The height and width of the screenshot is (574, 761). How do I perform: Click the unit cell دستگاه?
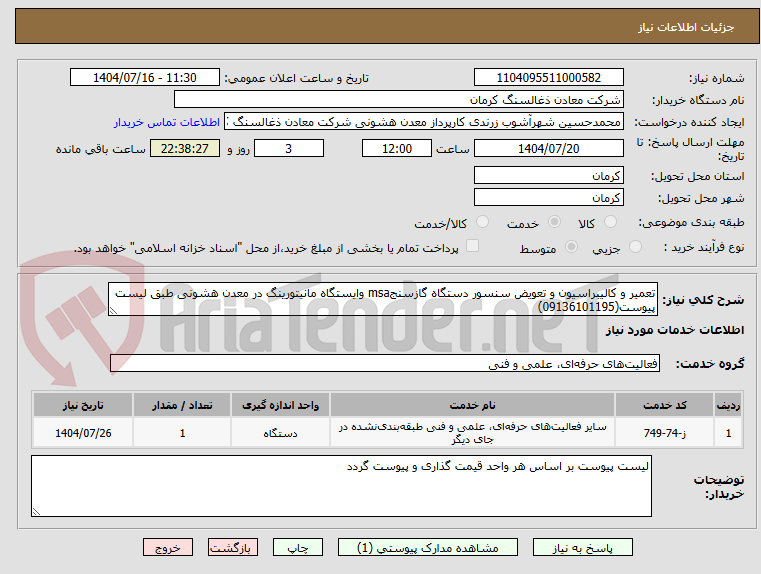[x=280, y=433]
